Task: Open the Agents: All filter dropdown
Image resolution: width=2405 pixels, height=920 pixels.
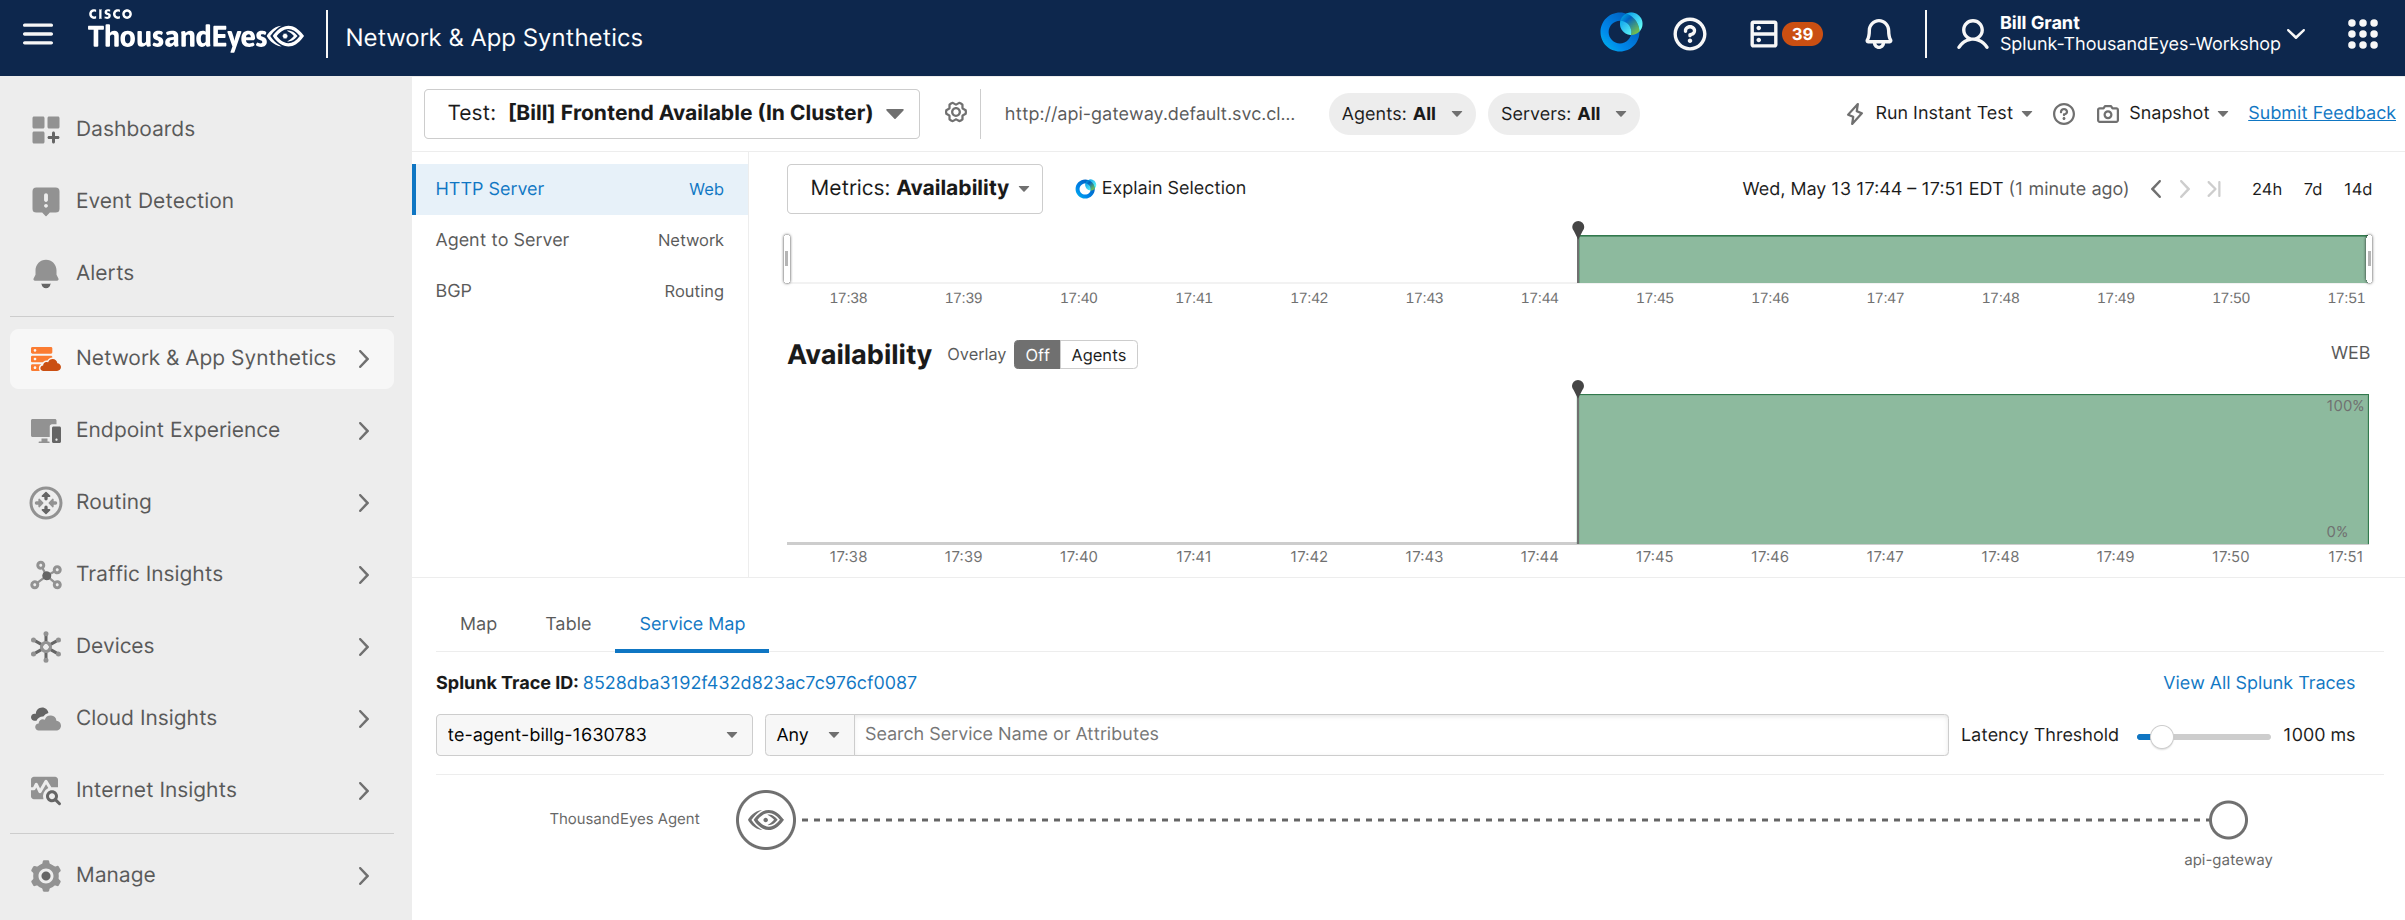Action: point(1401,114)
